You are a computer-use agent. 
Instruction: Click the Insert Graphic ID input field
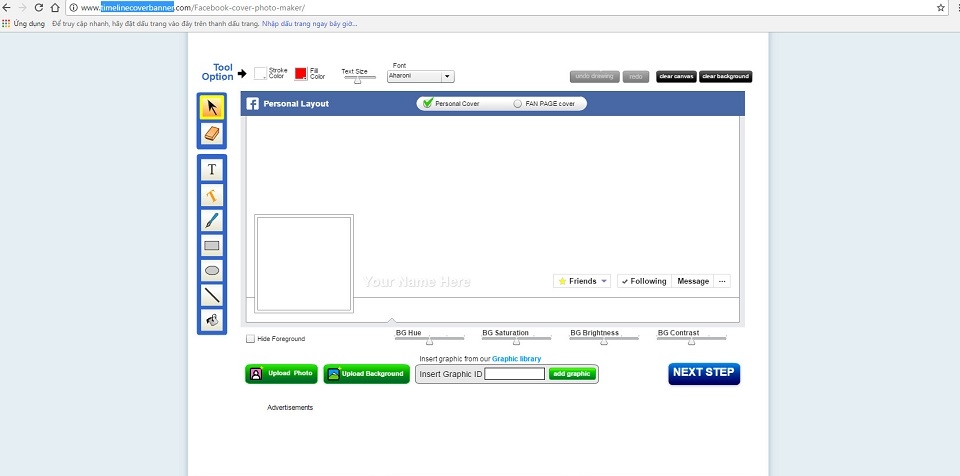coord(514,374)
